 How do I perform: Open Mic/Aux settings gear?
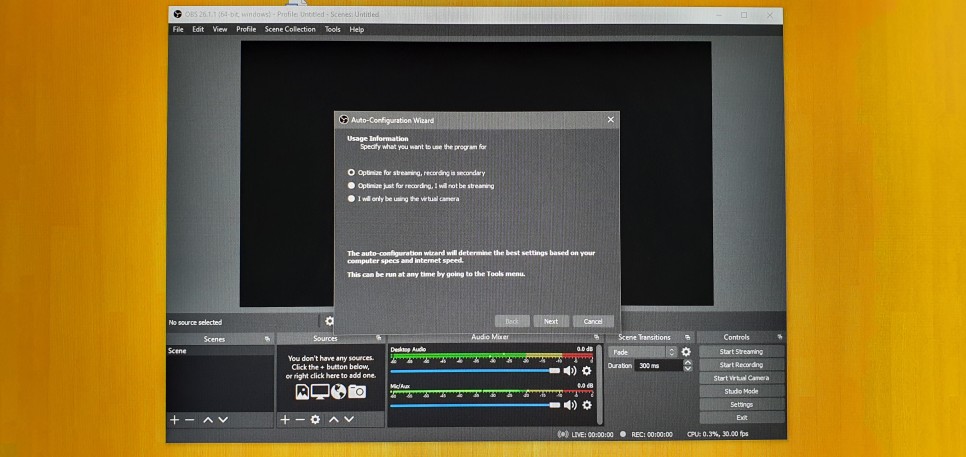(586, 405)
